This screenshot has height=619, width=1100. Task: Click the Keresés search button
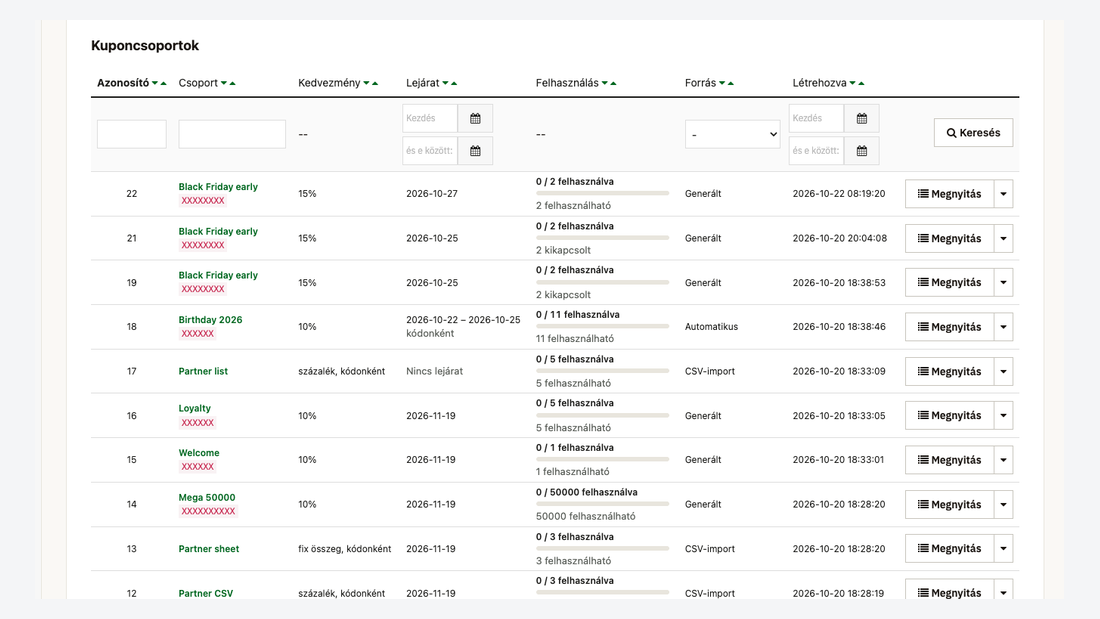973,133
